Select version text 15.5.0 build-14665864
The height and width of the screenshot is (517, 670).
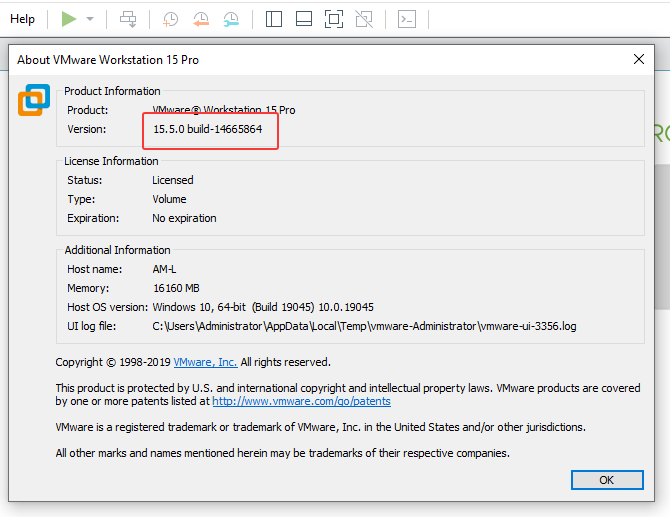point(208,129)
